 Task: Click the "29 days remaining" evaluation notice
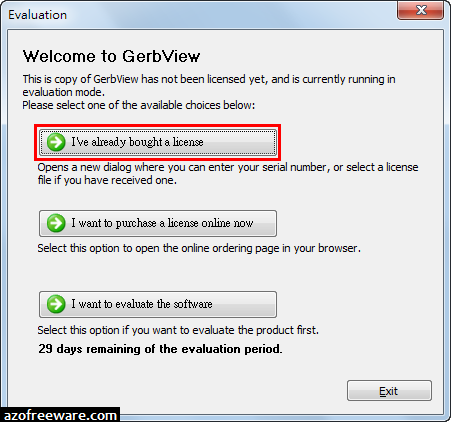[x=160, y=349]
